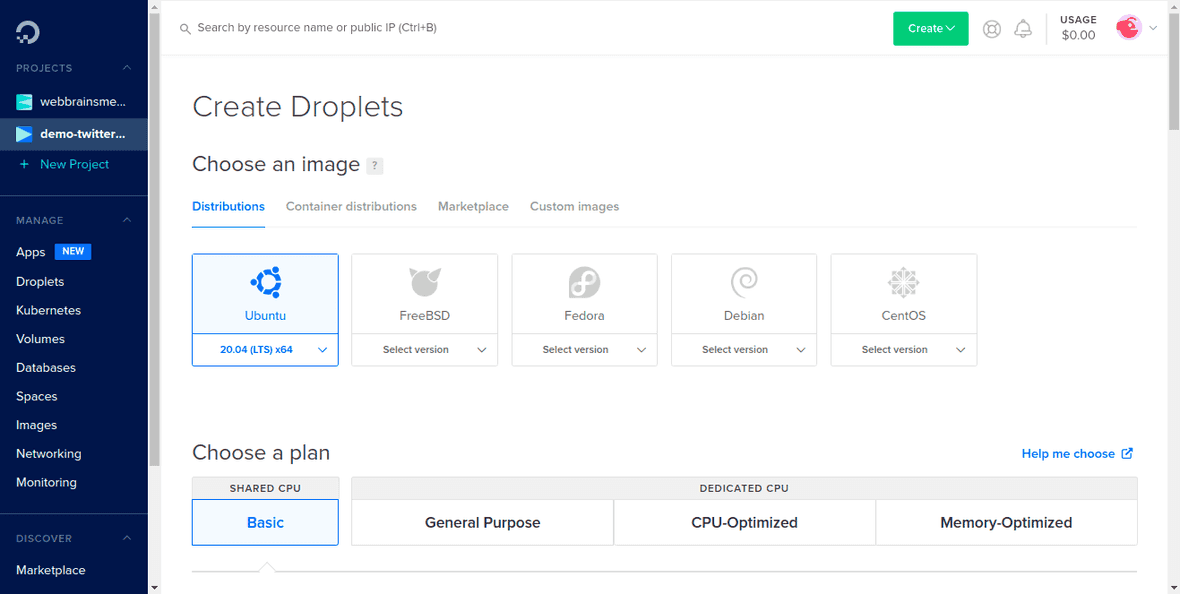Switch to the Marketplace image tab
This screenshot has height=594, width=1180.
pyautogui.click(x=473, y=206)
